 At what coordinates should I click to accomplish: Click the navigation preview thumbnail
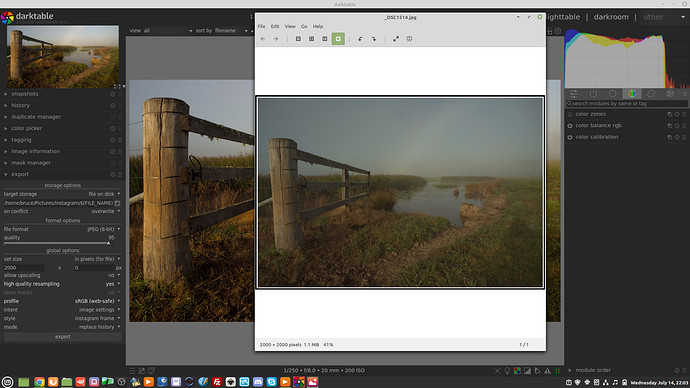63,57
